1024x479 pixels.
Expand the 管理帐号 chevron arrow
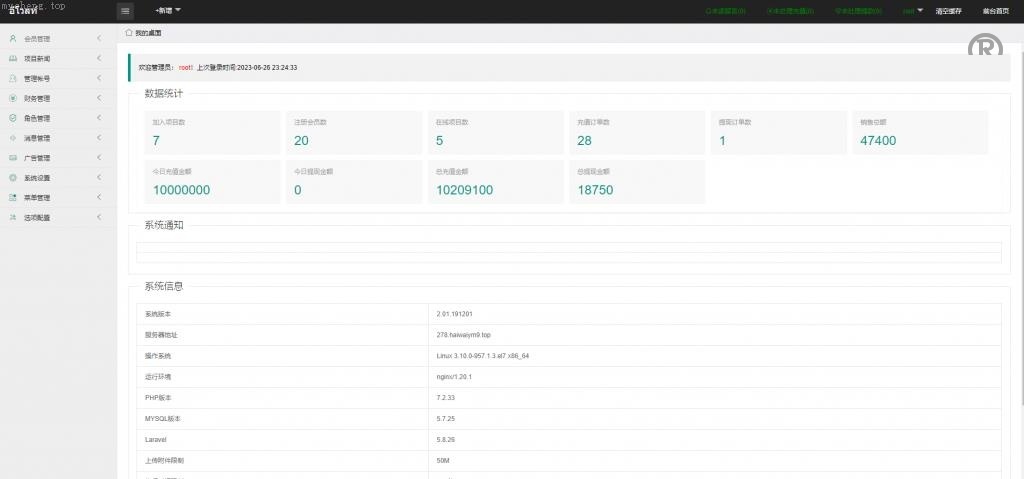[x=99, y=78]
